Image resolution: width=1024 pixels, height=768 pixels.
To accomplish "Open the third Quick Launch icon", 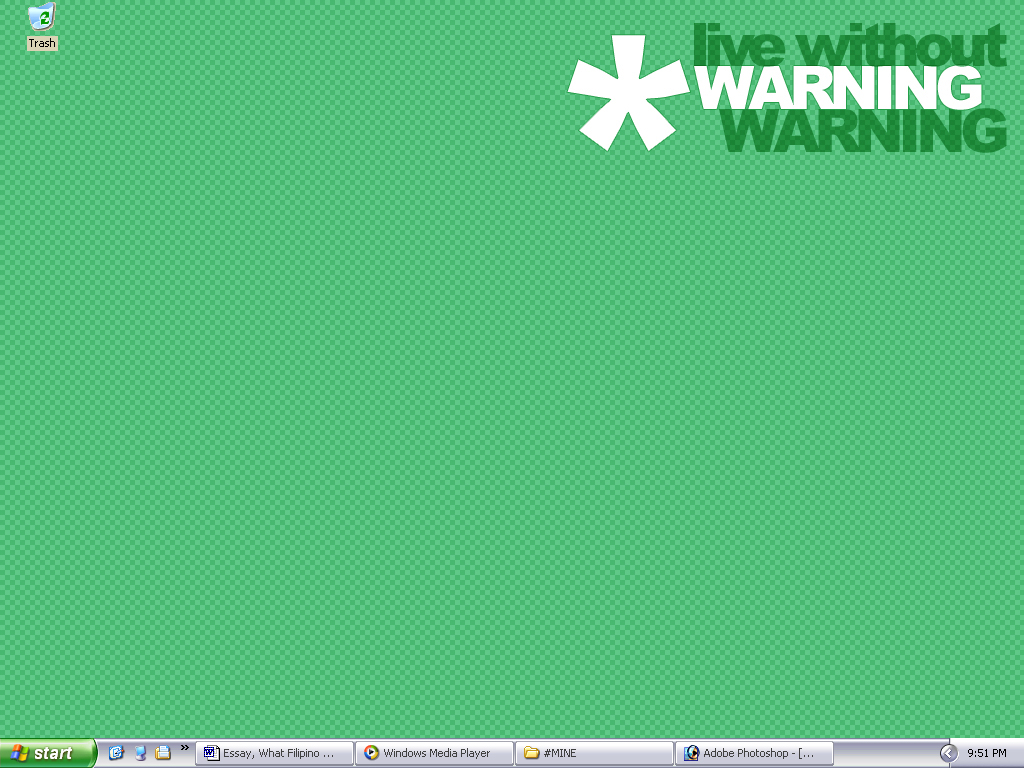I will 163,753.
